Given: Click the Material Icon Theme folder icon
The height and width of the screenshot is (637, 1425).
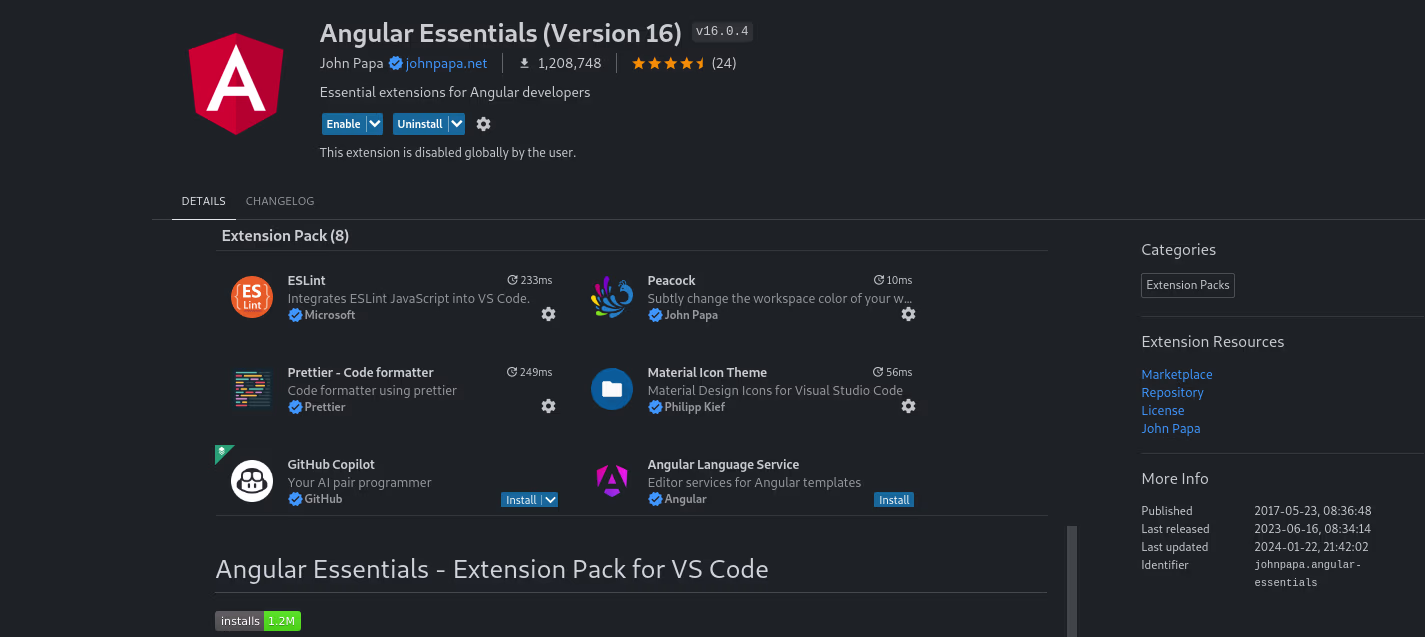Looking at the screenshot, I should point(612,390).
